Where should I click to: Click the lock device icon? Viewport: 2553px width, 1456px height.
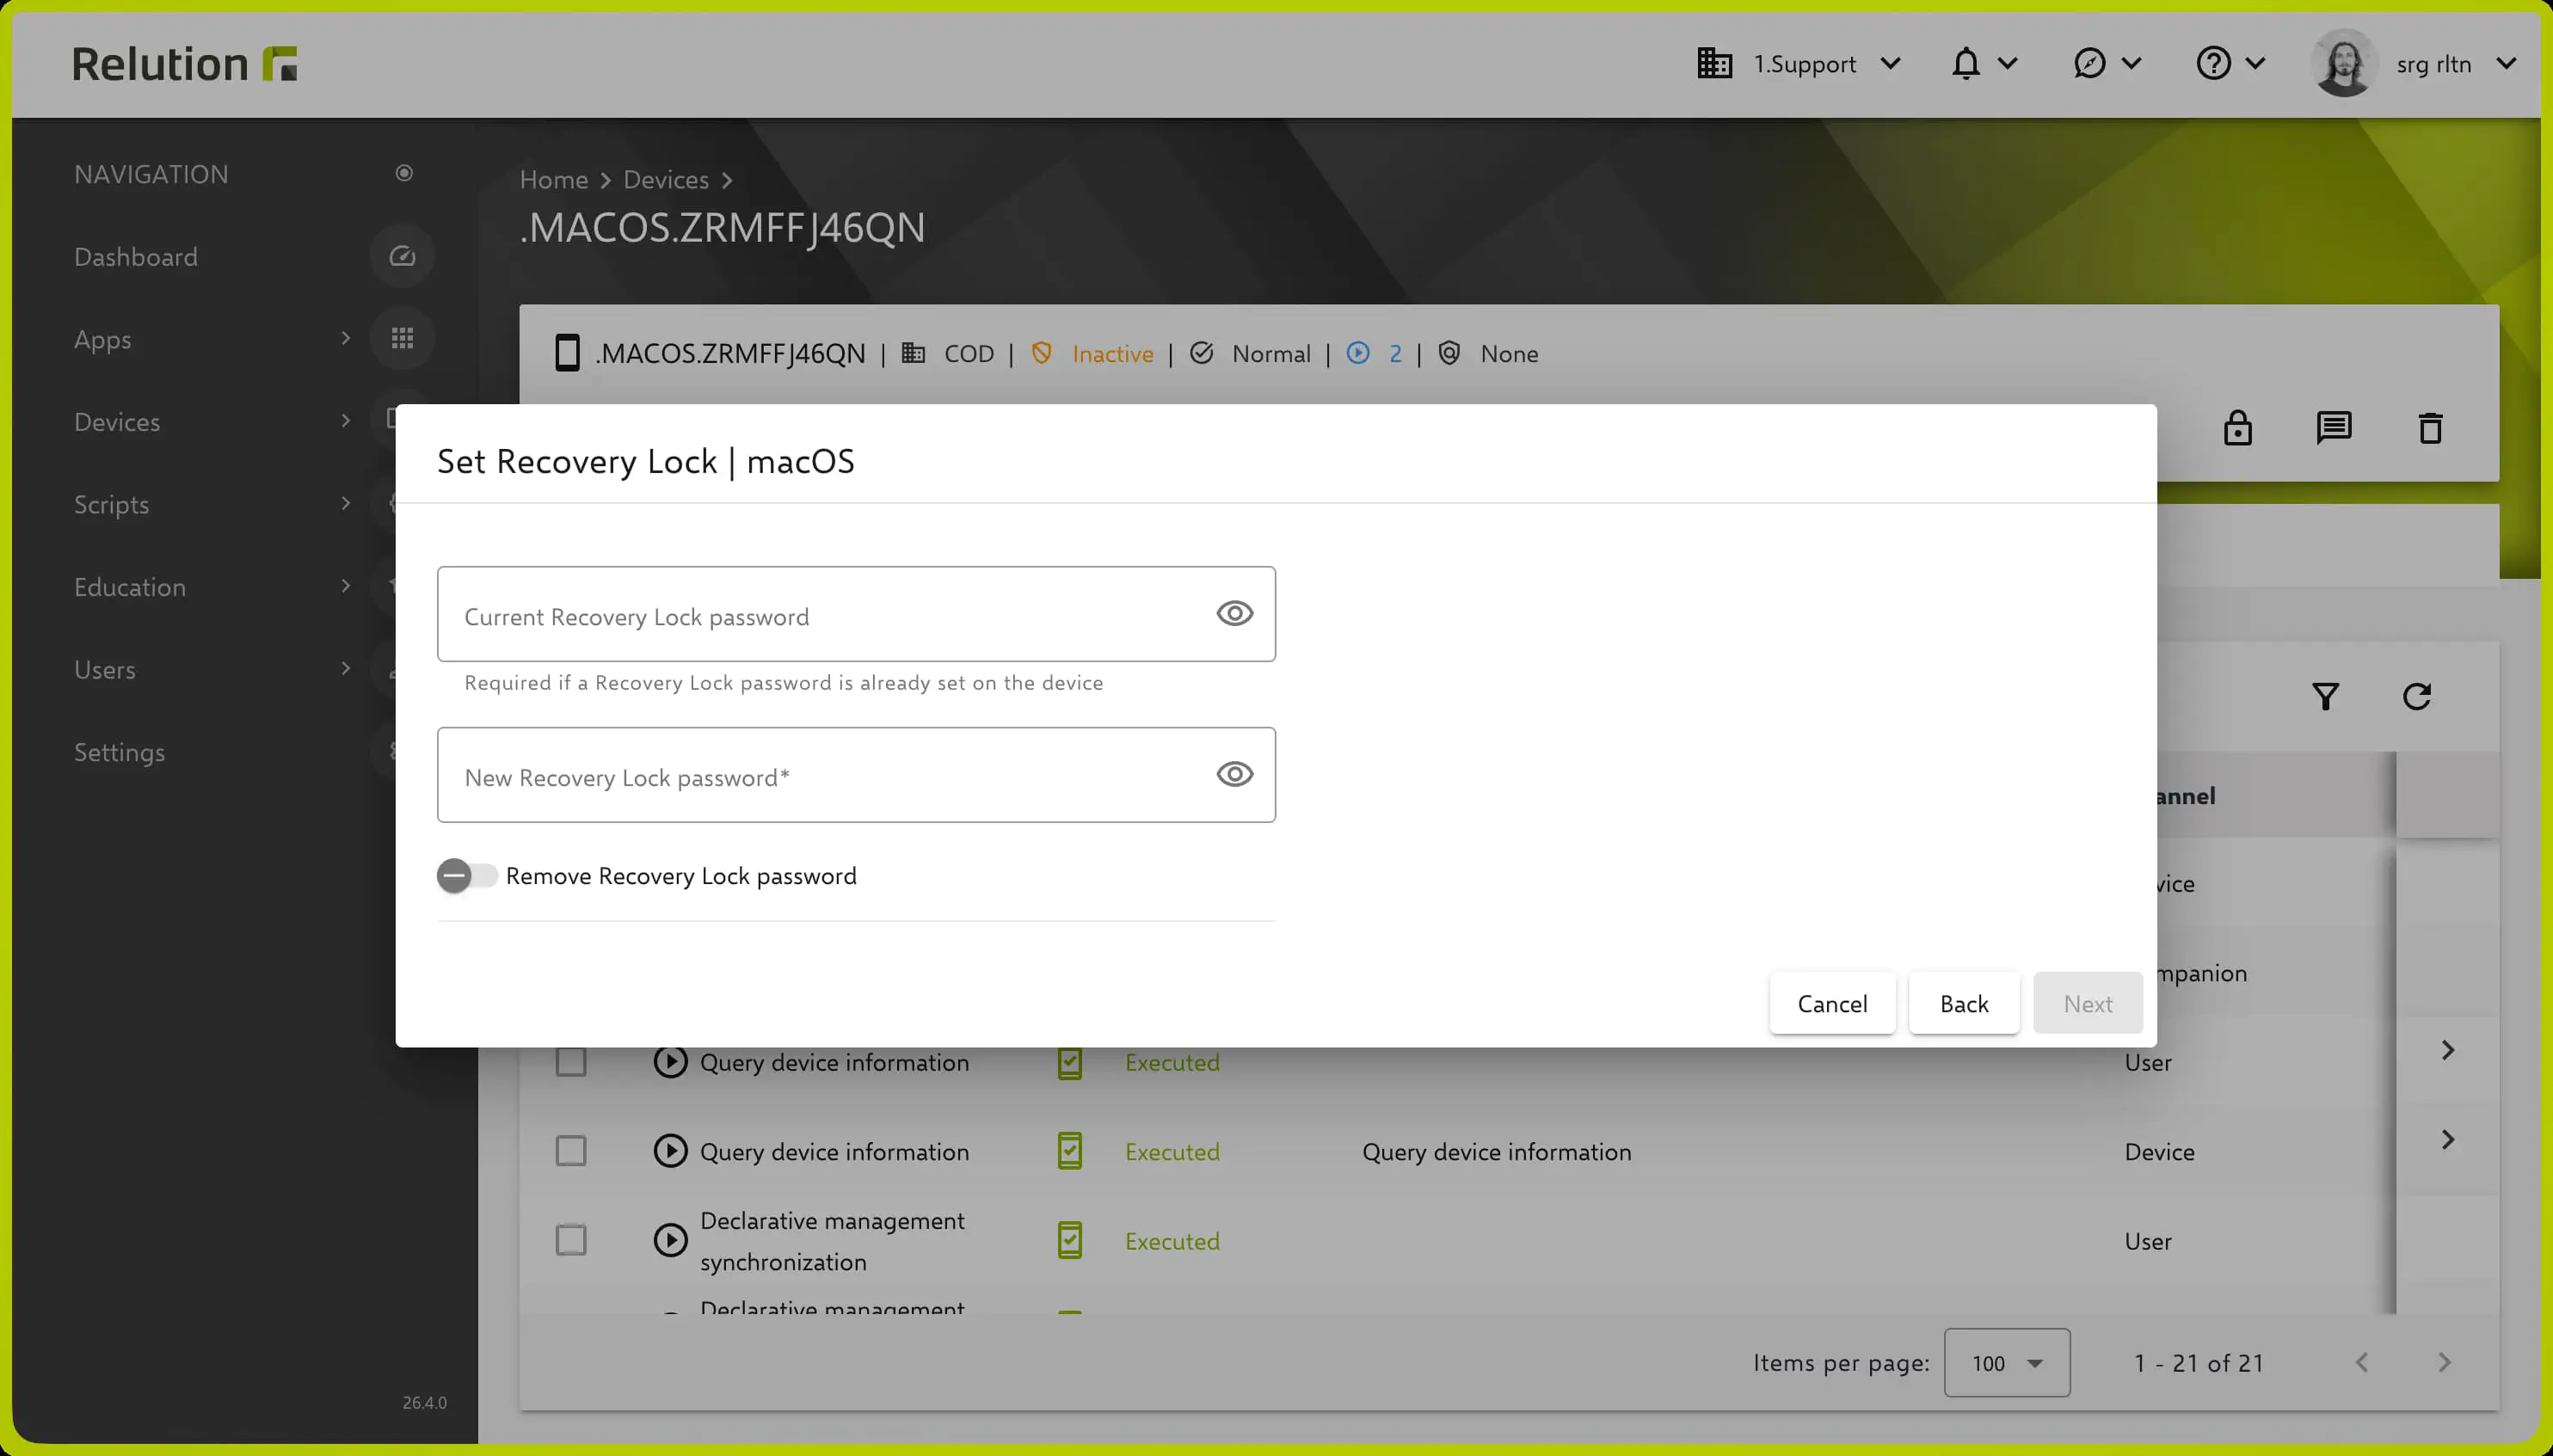[2238, 428]
